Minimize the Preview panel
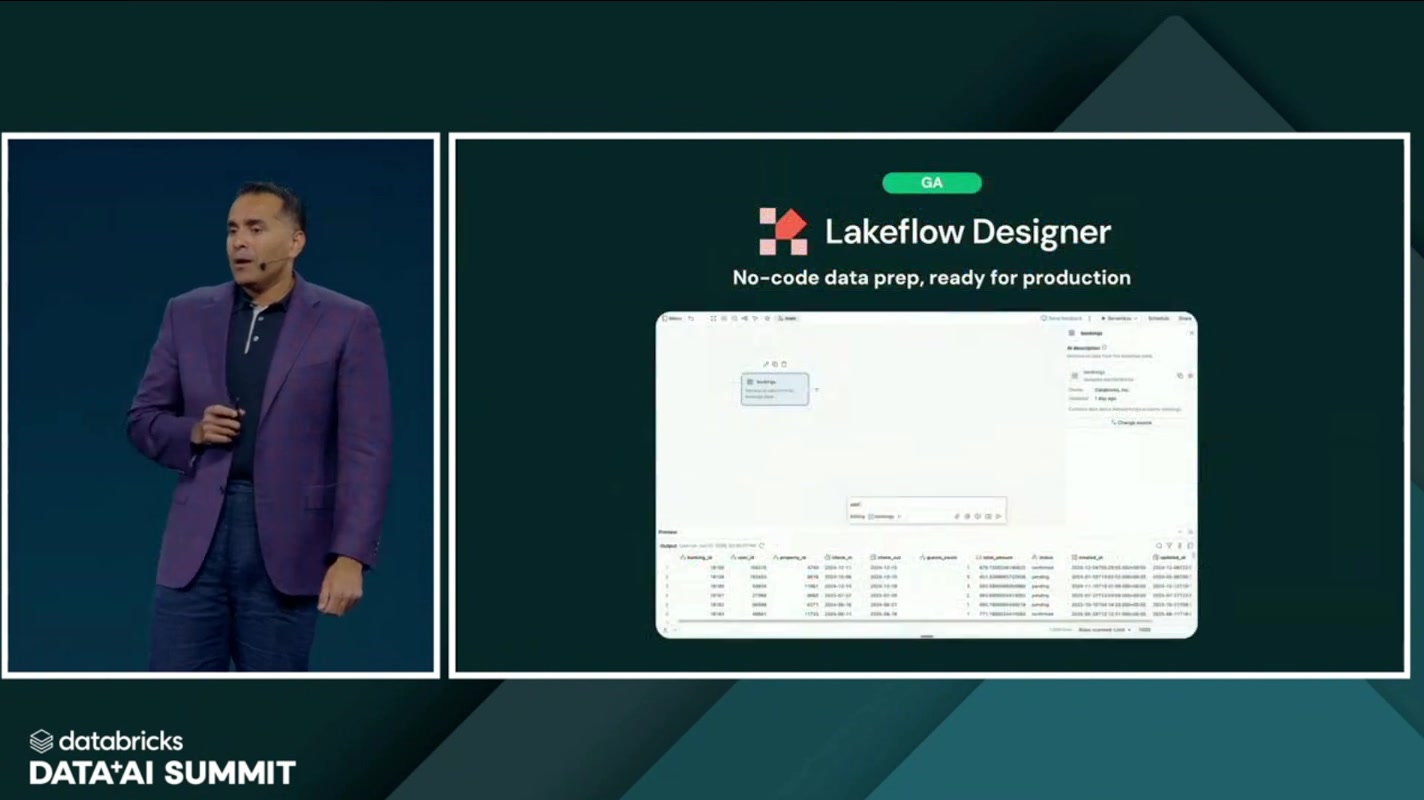This screenshot has width=1424, height=800. (1180, 532)
